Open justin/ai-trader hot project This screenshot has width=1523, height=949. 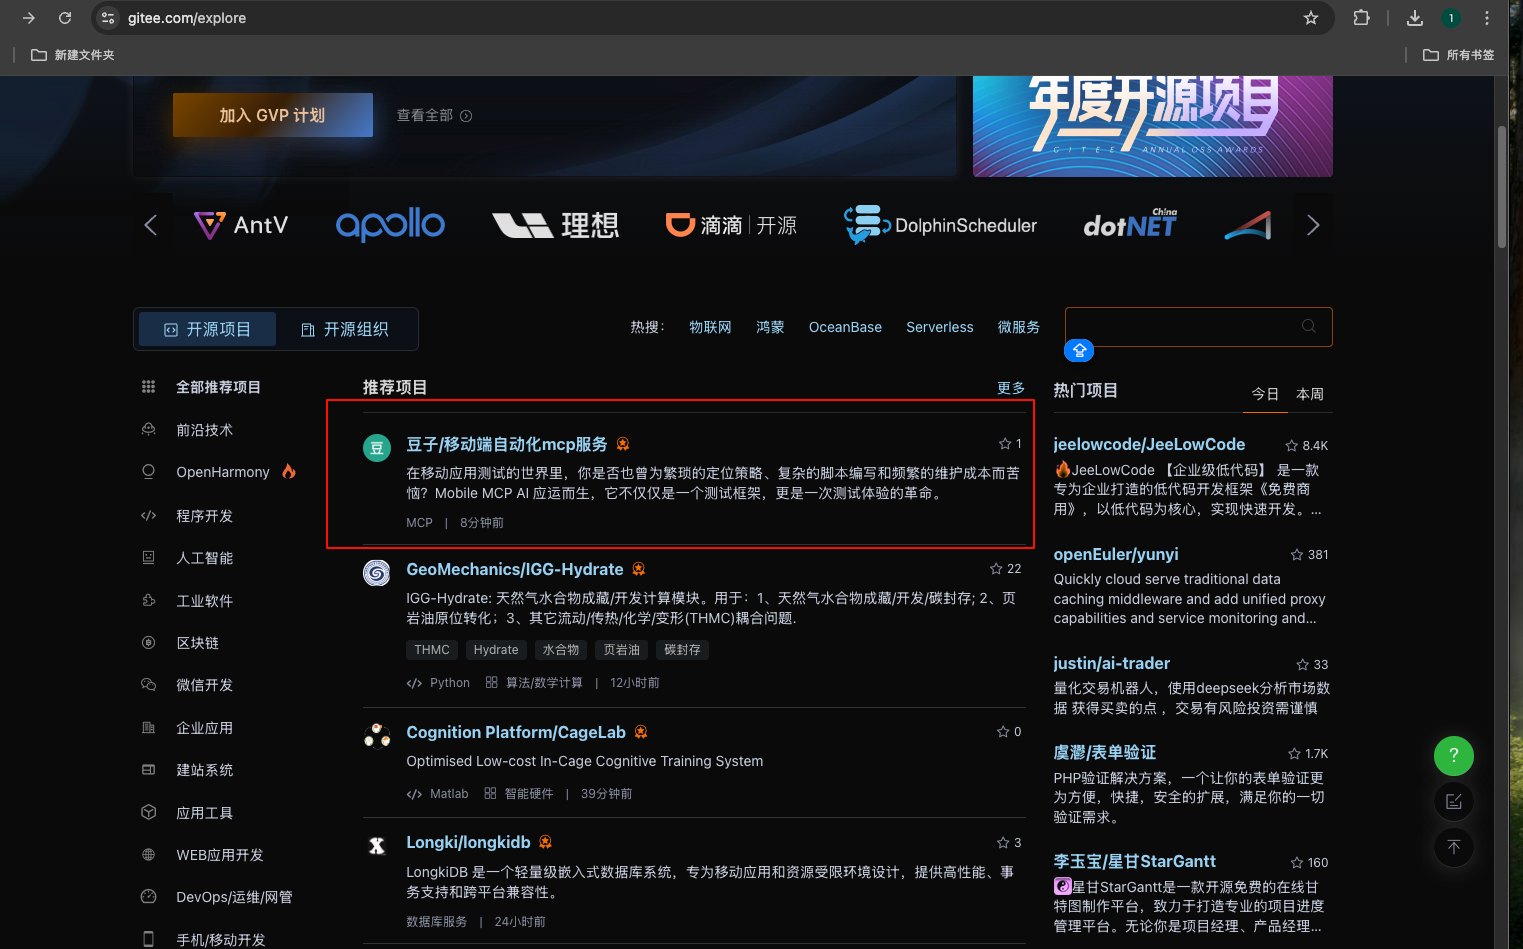[1111, 663]
